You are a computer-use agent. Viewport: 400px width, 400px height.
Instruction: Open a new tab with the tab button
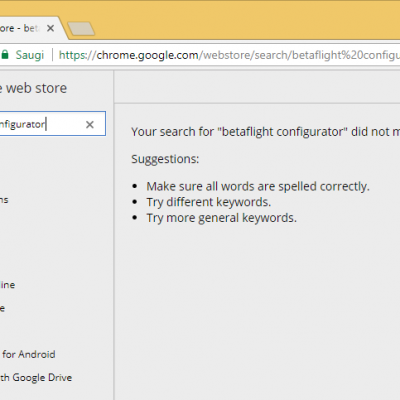click(81, 29)
